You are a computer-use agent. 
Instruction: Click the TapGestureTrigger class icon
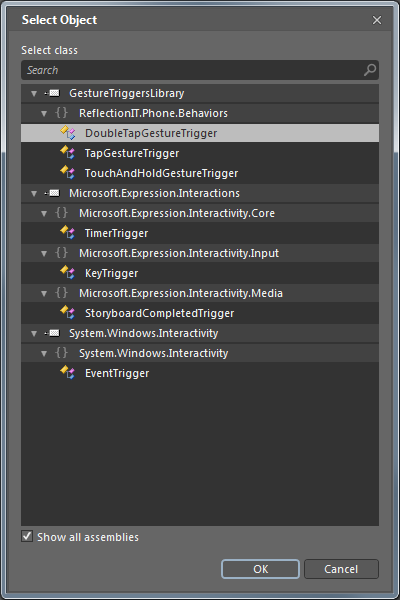point(68,152)
